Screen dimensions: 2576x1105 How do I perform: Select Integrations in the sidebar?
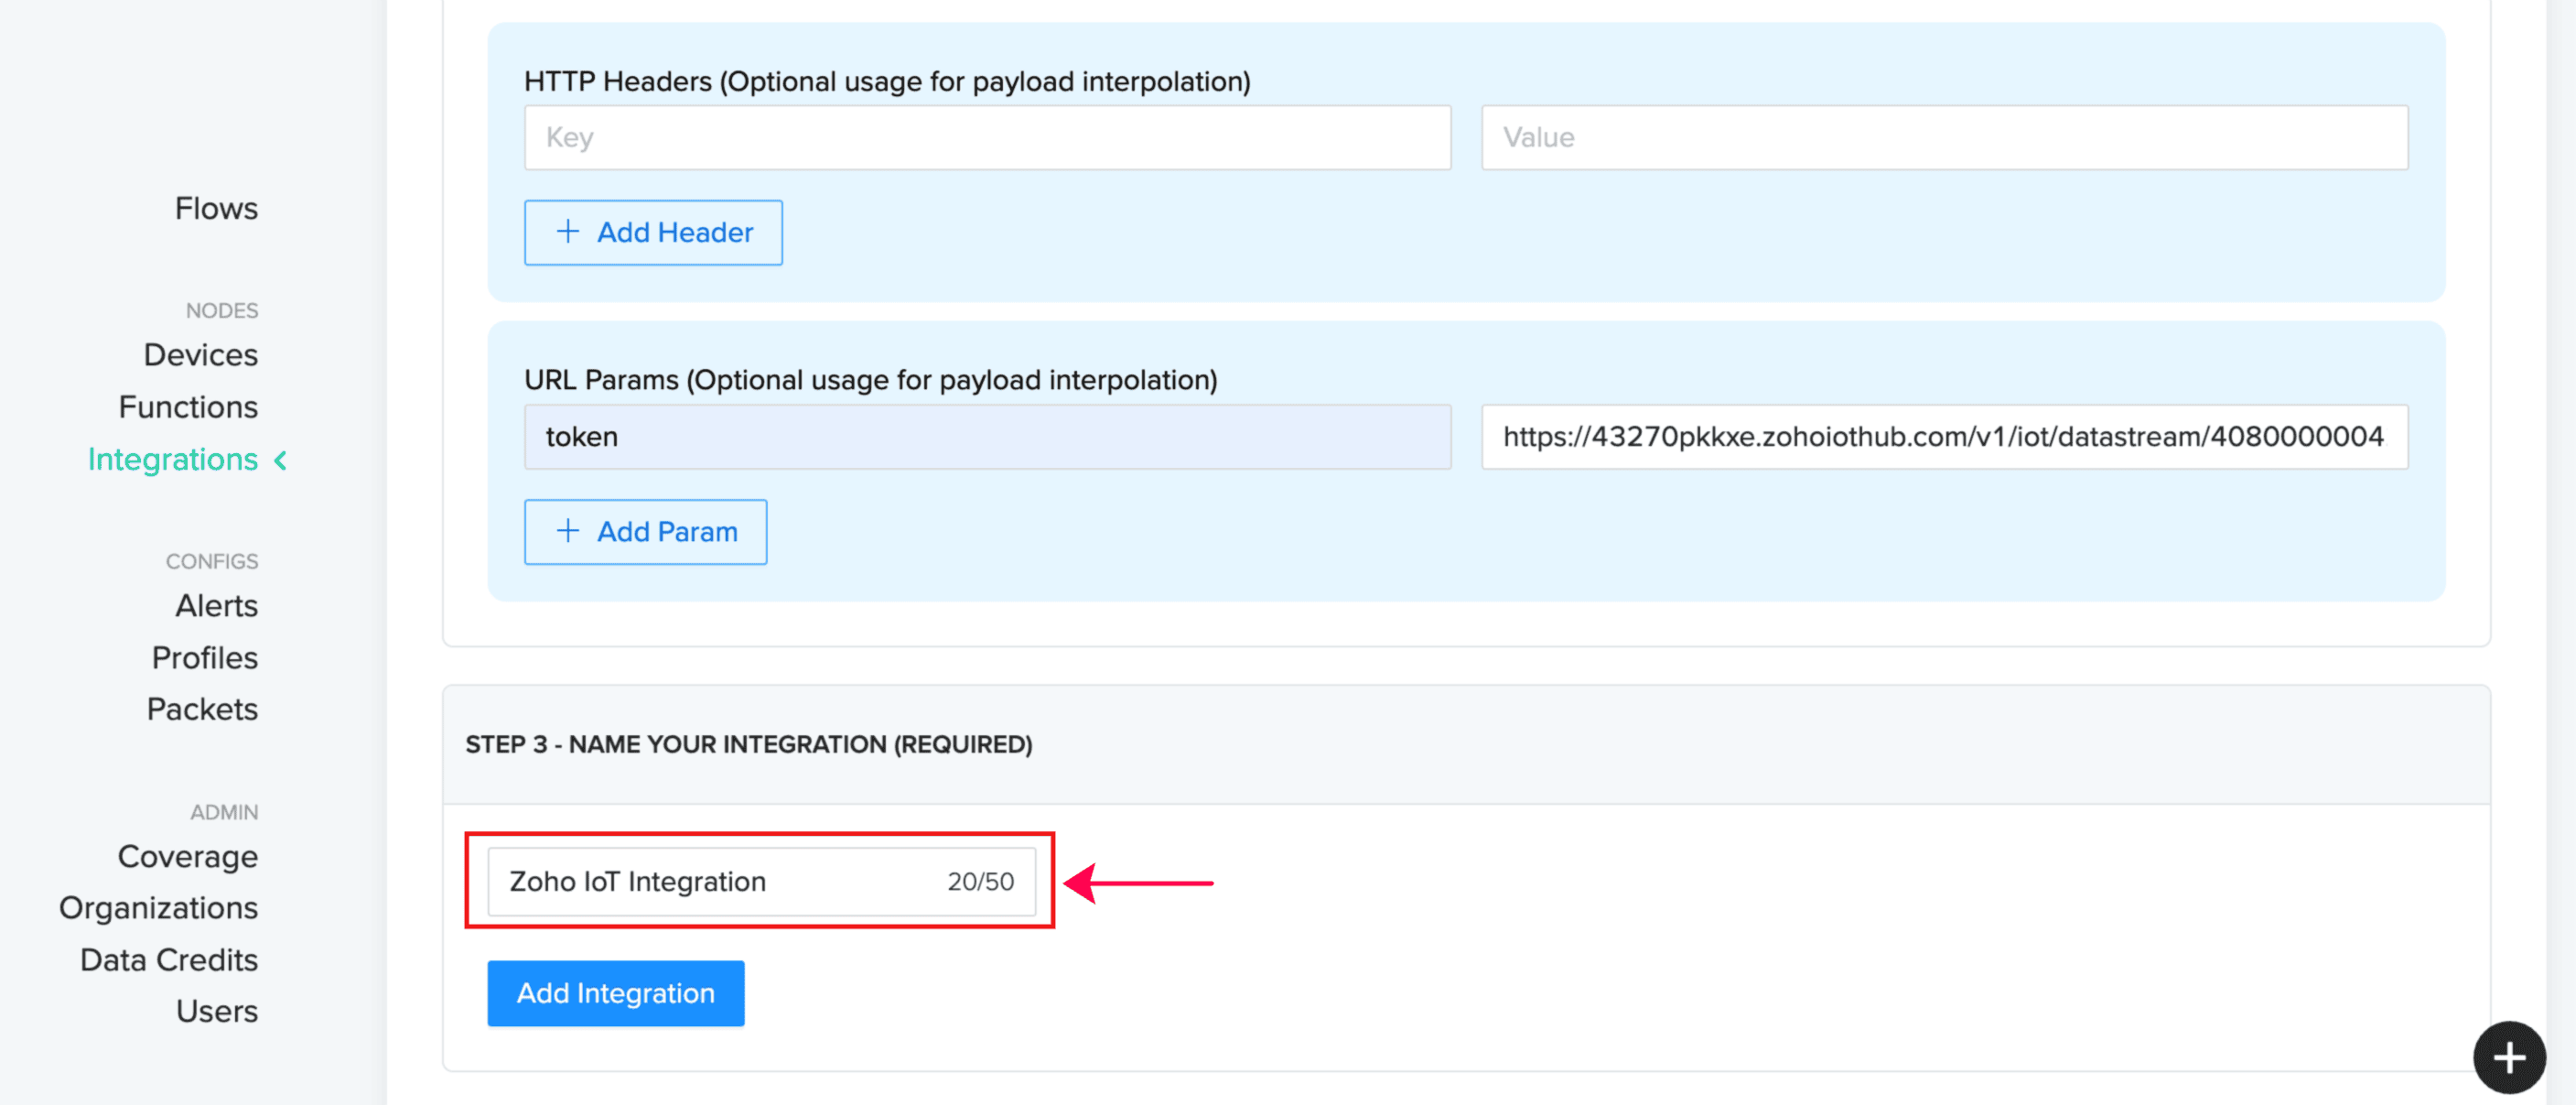tap(173, 459)
